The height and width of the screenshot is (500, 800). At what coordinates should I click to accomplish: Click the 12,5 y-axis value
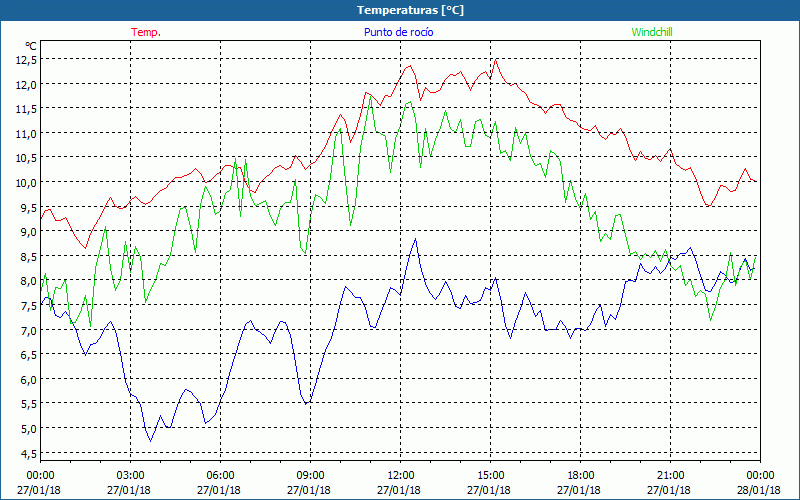coord(27,60)
